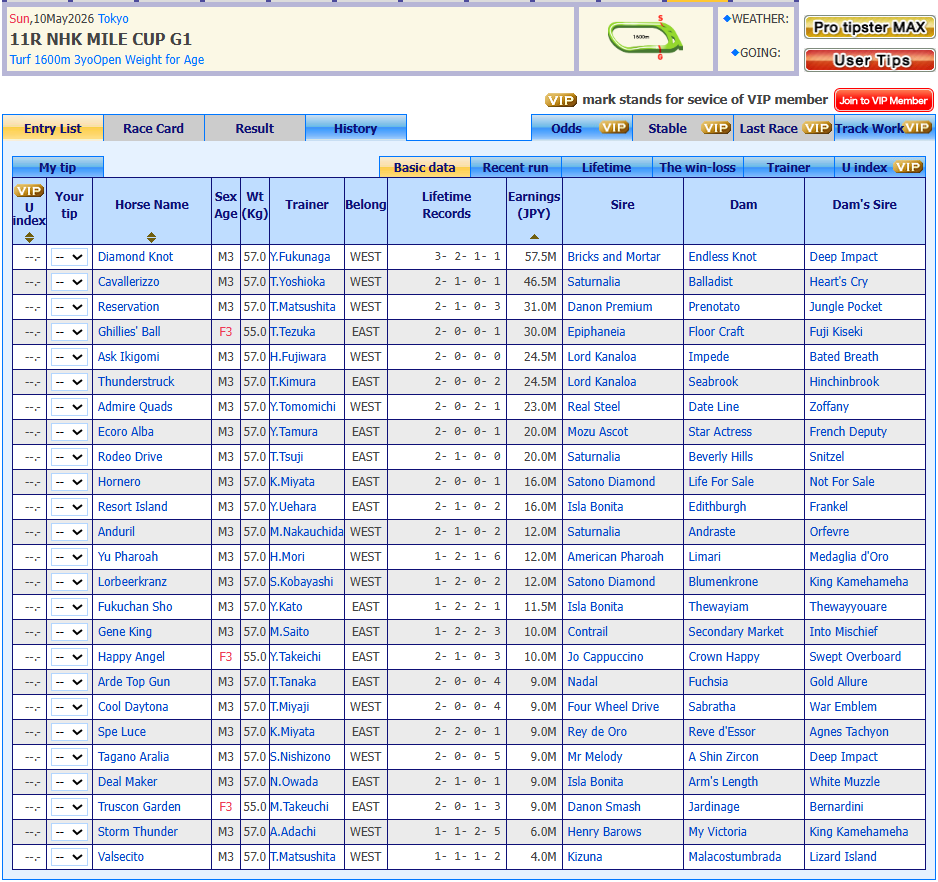
Task: Open tip dropdown for Happy Angel
Action: (x=69, y=657)
